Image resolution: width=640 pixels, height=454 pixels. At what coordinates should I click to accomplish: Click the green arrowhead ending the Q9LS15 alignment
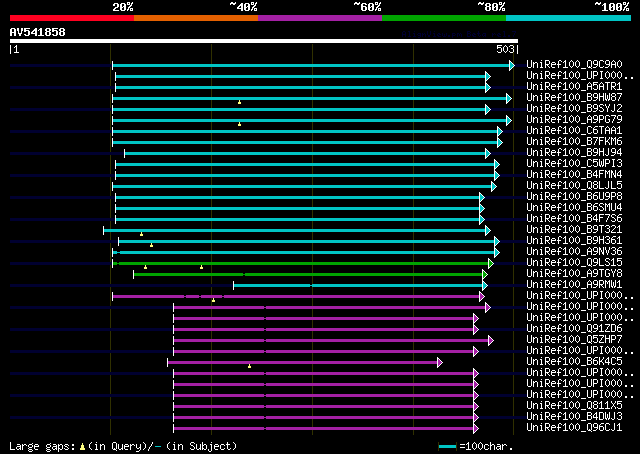[x=491, y=264]
